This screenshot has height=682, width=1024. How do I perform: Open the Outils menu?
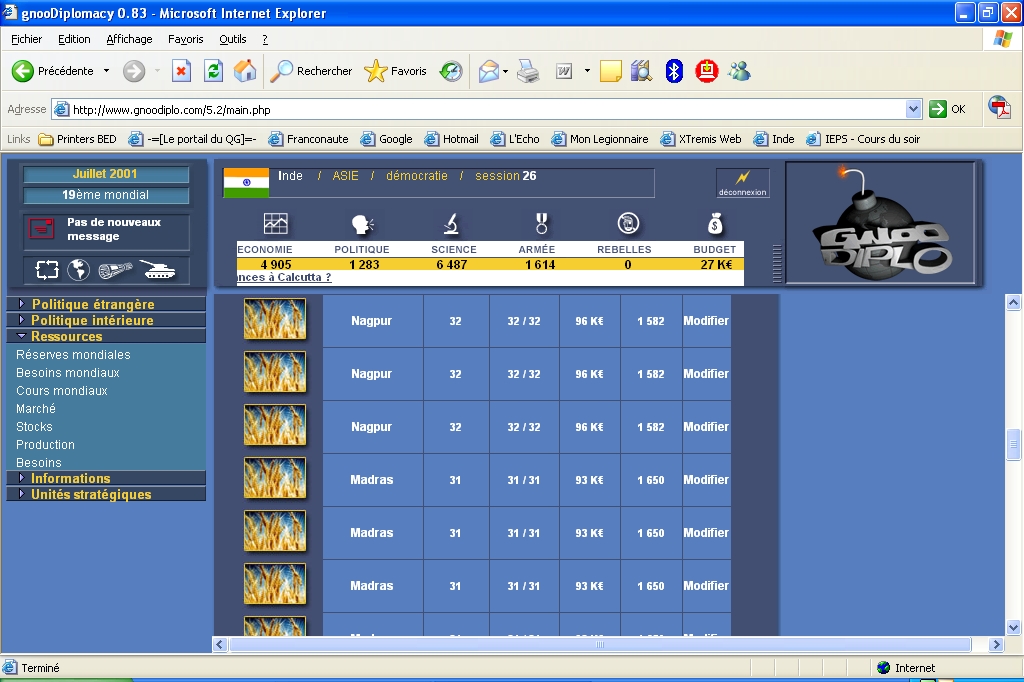pos(232,39)
